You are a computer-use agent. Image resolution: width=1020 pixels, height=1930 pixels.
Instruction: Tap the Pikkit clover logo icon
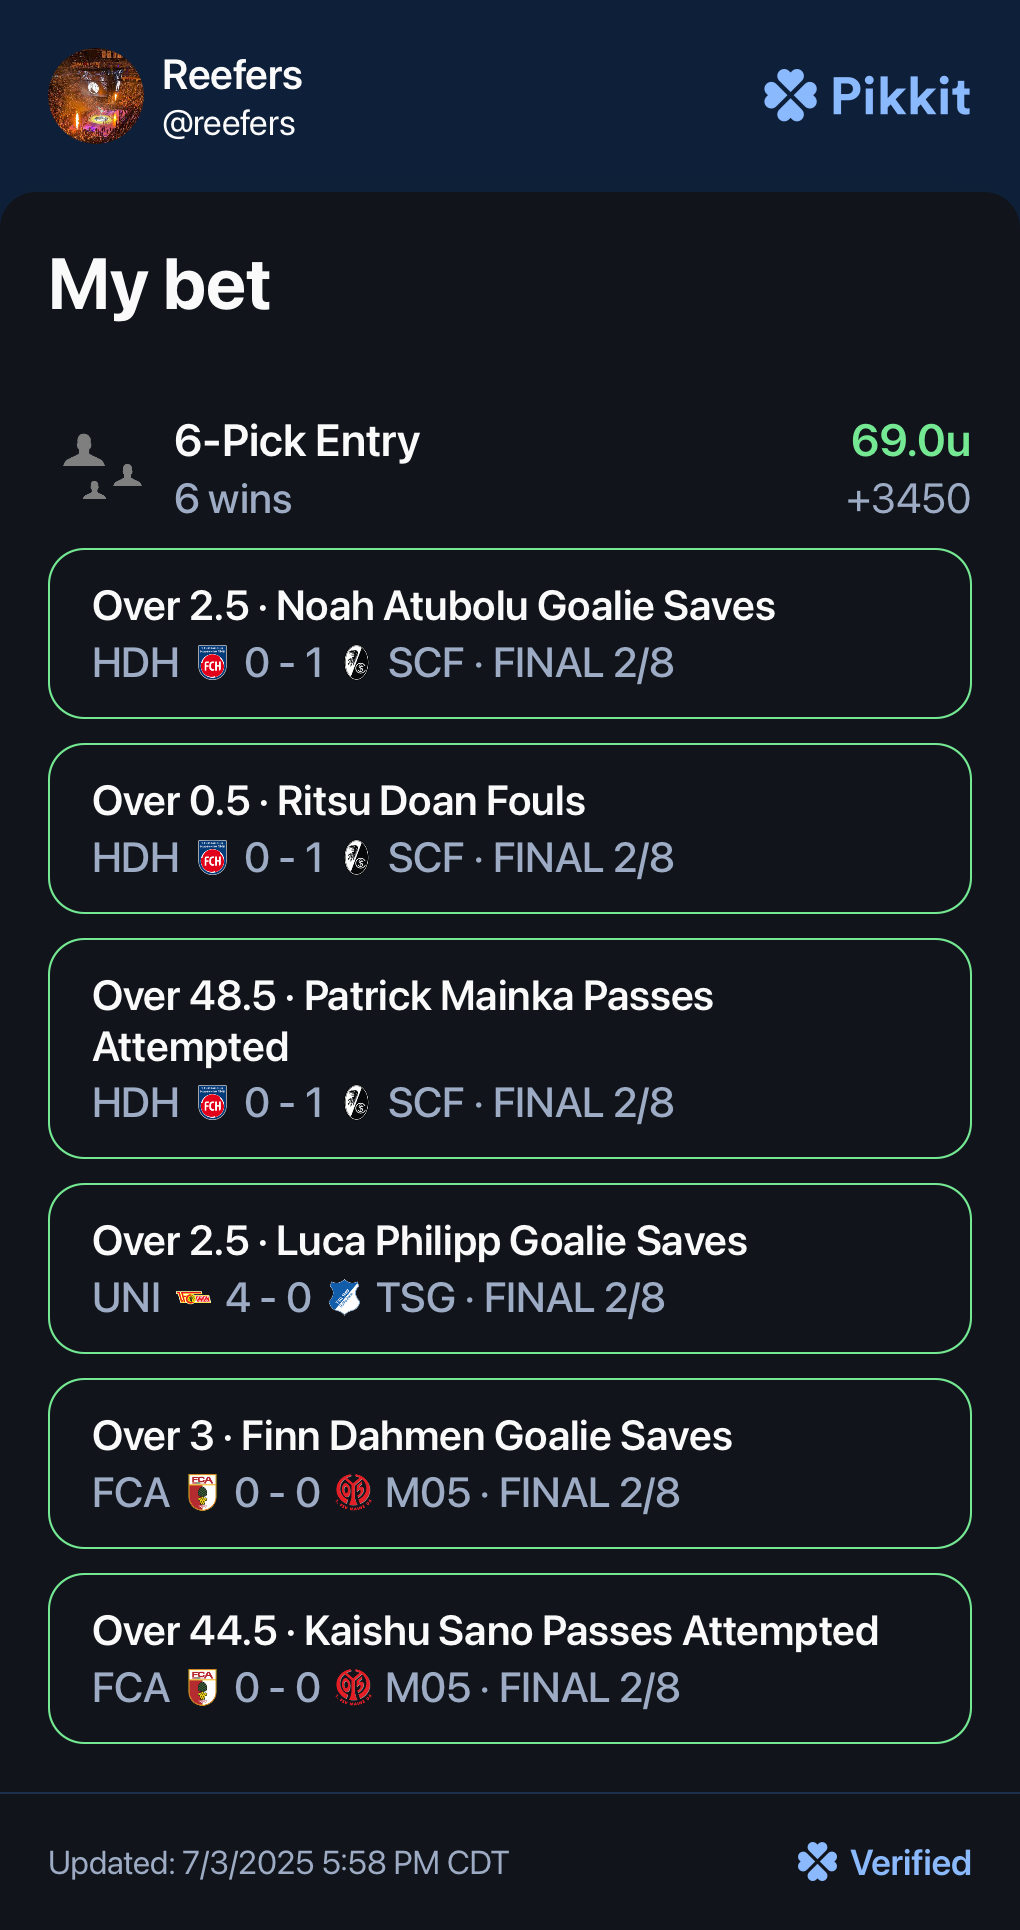click(x=790, y=96)
